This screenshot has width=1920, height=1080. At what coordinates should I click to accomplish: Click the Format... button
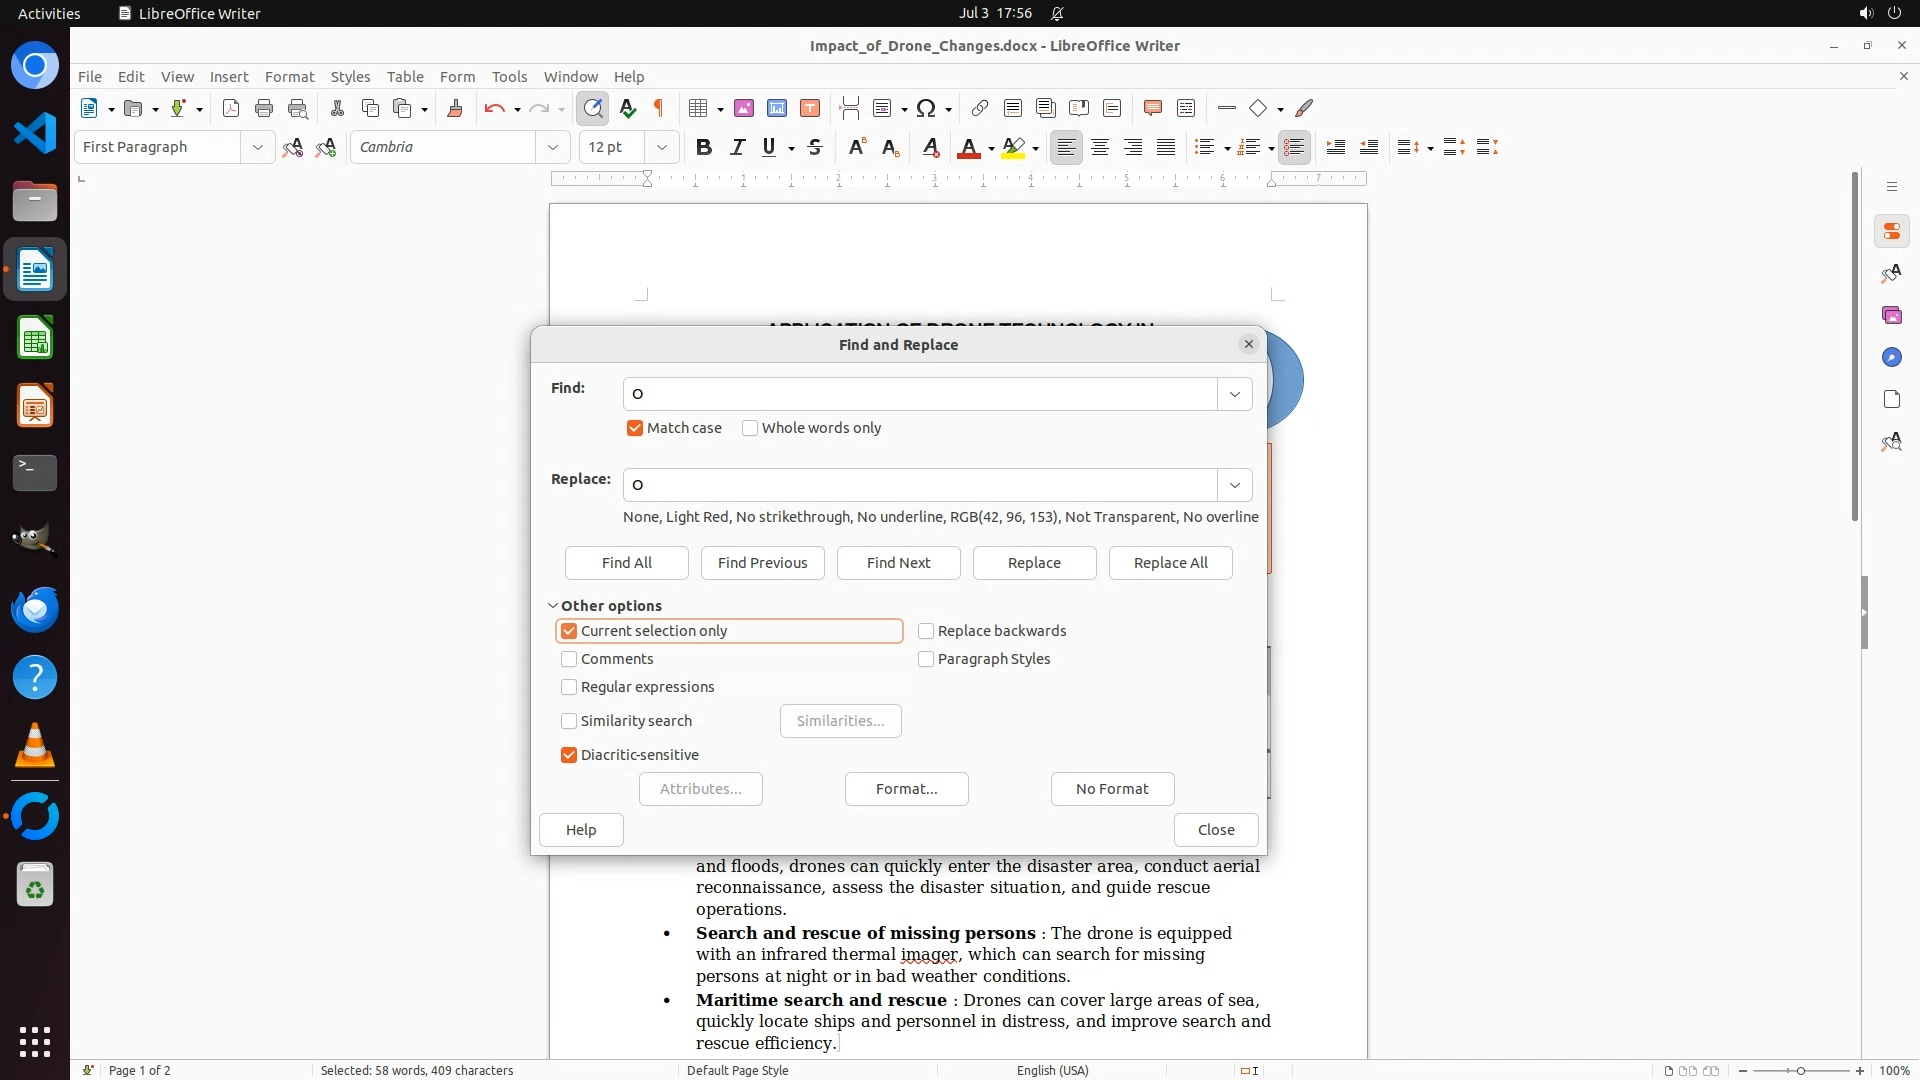pos(906,789)
